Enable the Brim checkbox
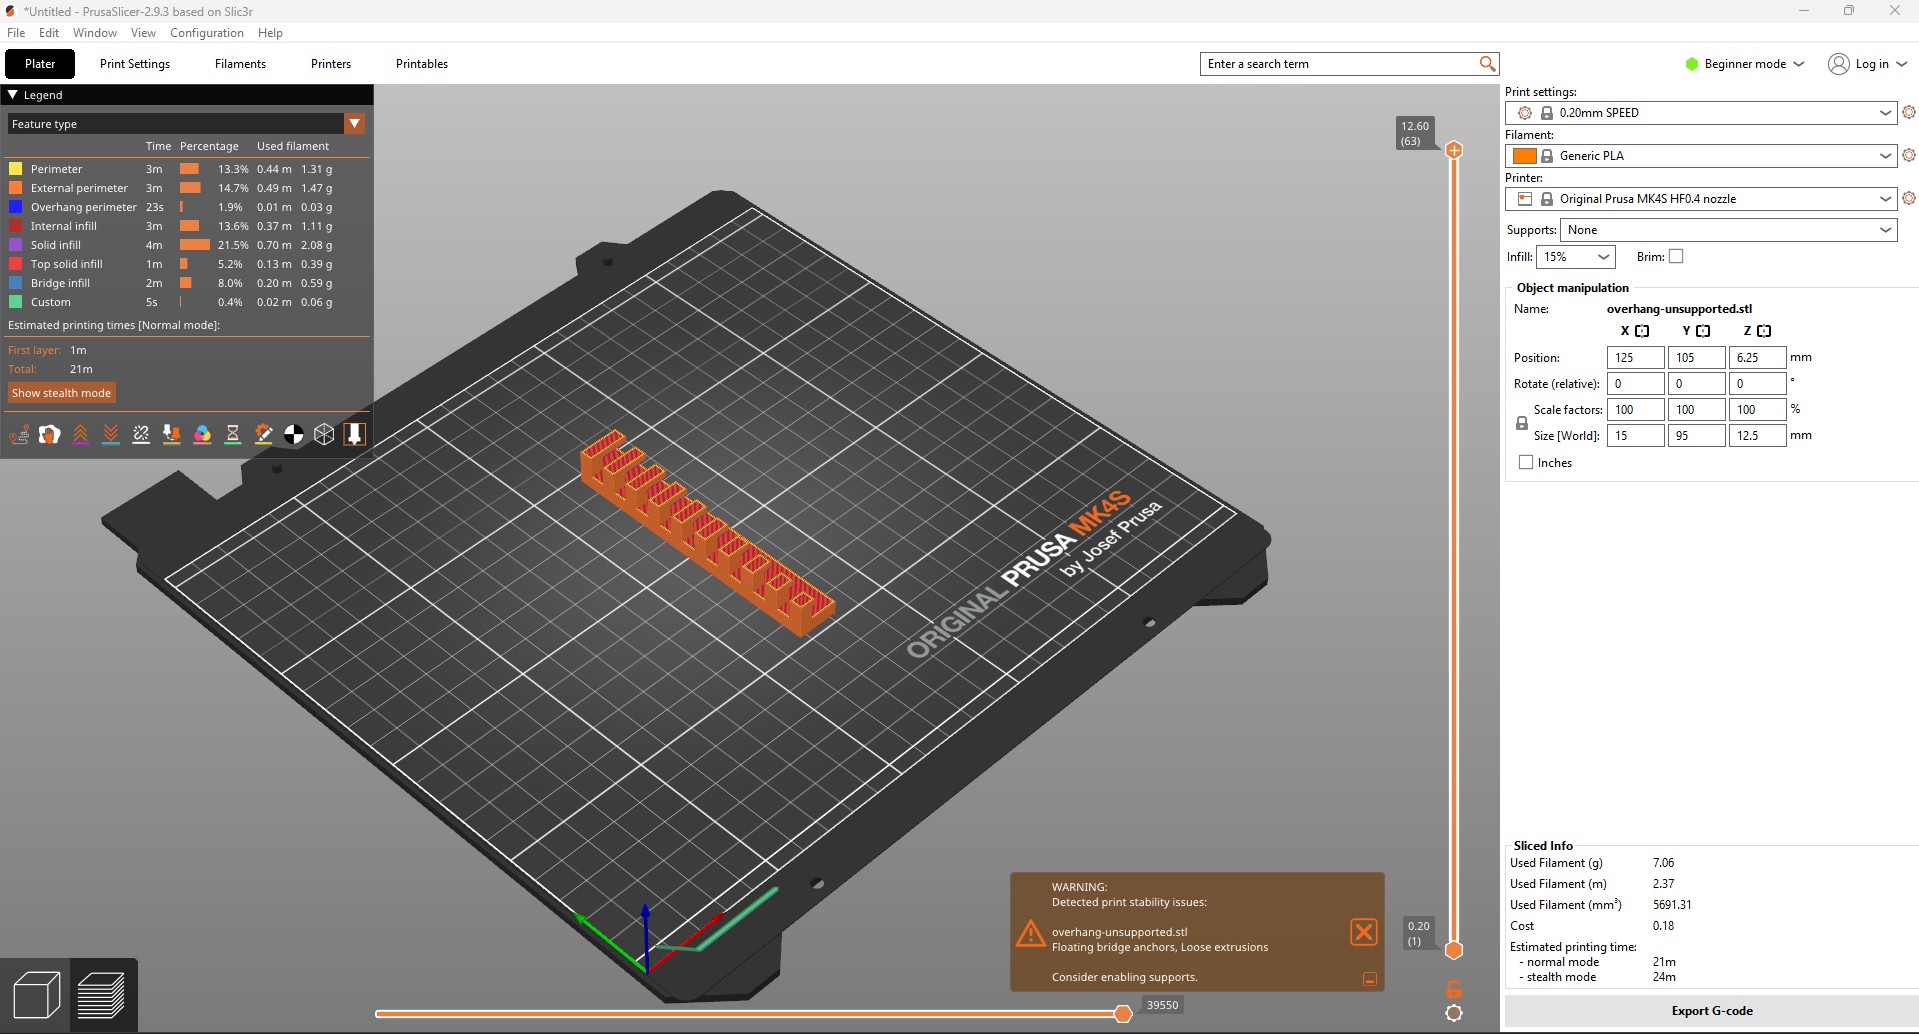Viewport: 1919px width, 1034px height. (1676, 257)
